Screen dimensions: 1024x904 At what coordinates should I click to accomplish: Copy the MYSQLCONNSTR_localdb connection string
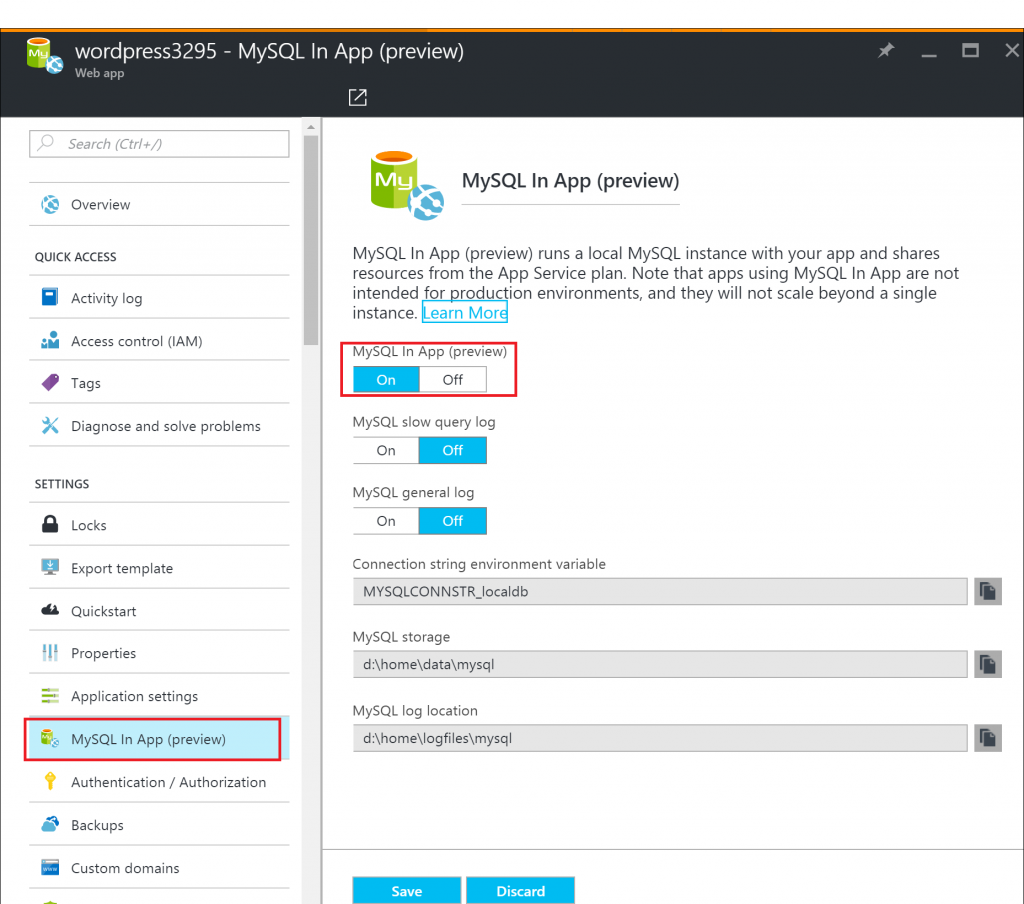(987, 591)
